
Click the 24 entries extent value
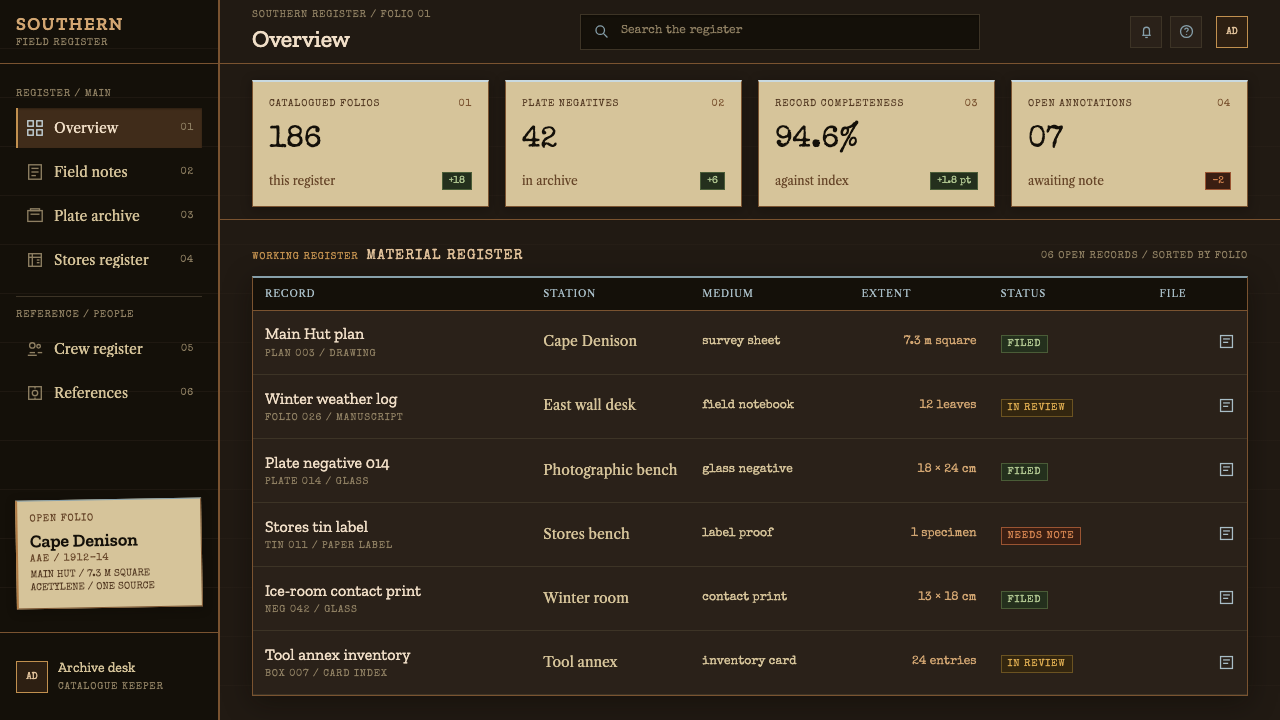tap(943, 660)
